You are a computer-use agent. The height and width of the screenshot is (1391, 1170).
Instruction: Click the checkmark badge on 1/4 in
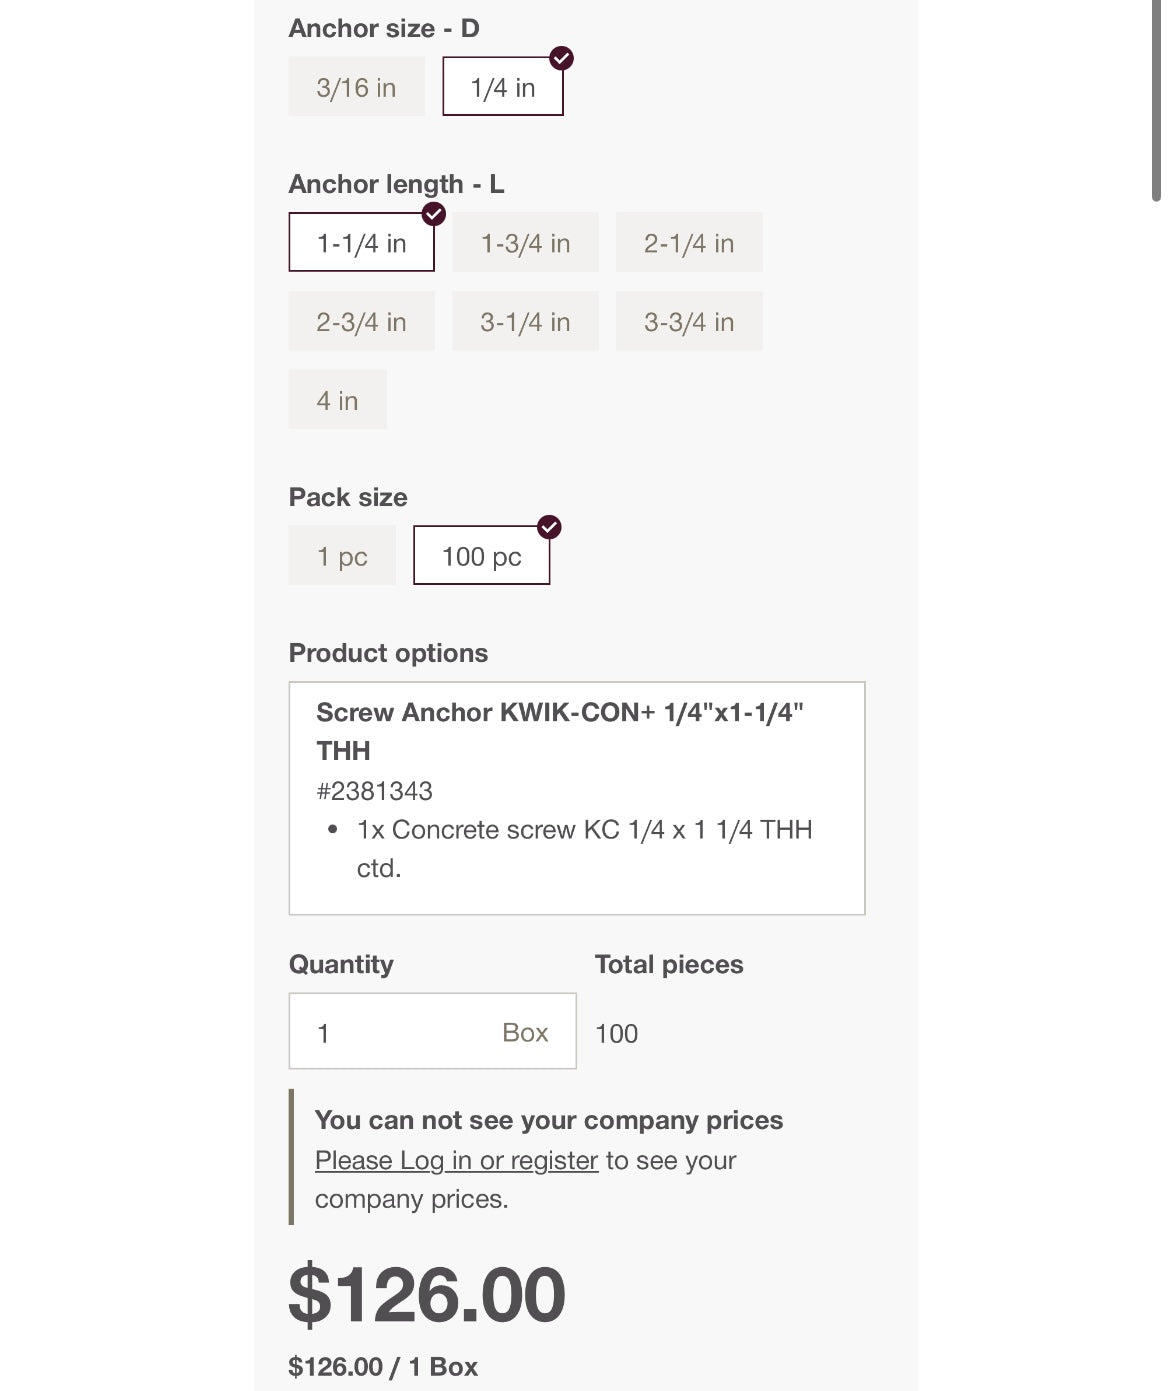pyautogui.click(x=562, y=58)
